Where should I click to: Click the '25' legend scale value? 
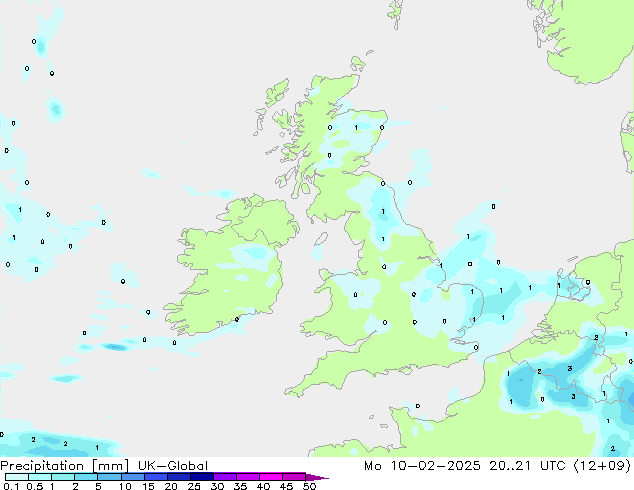[x=194, y=486]
